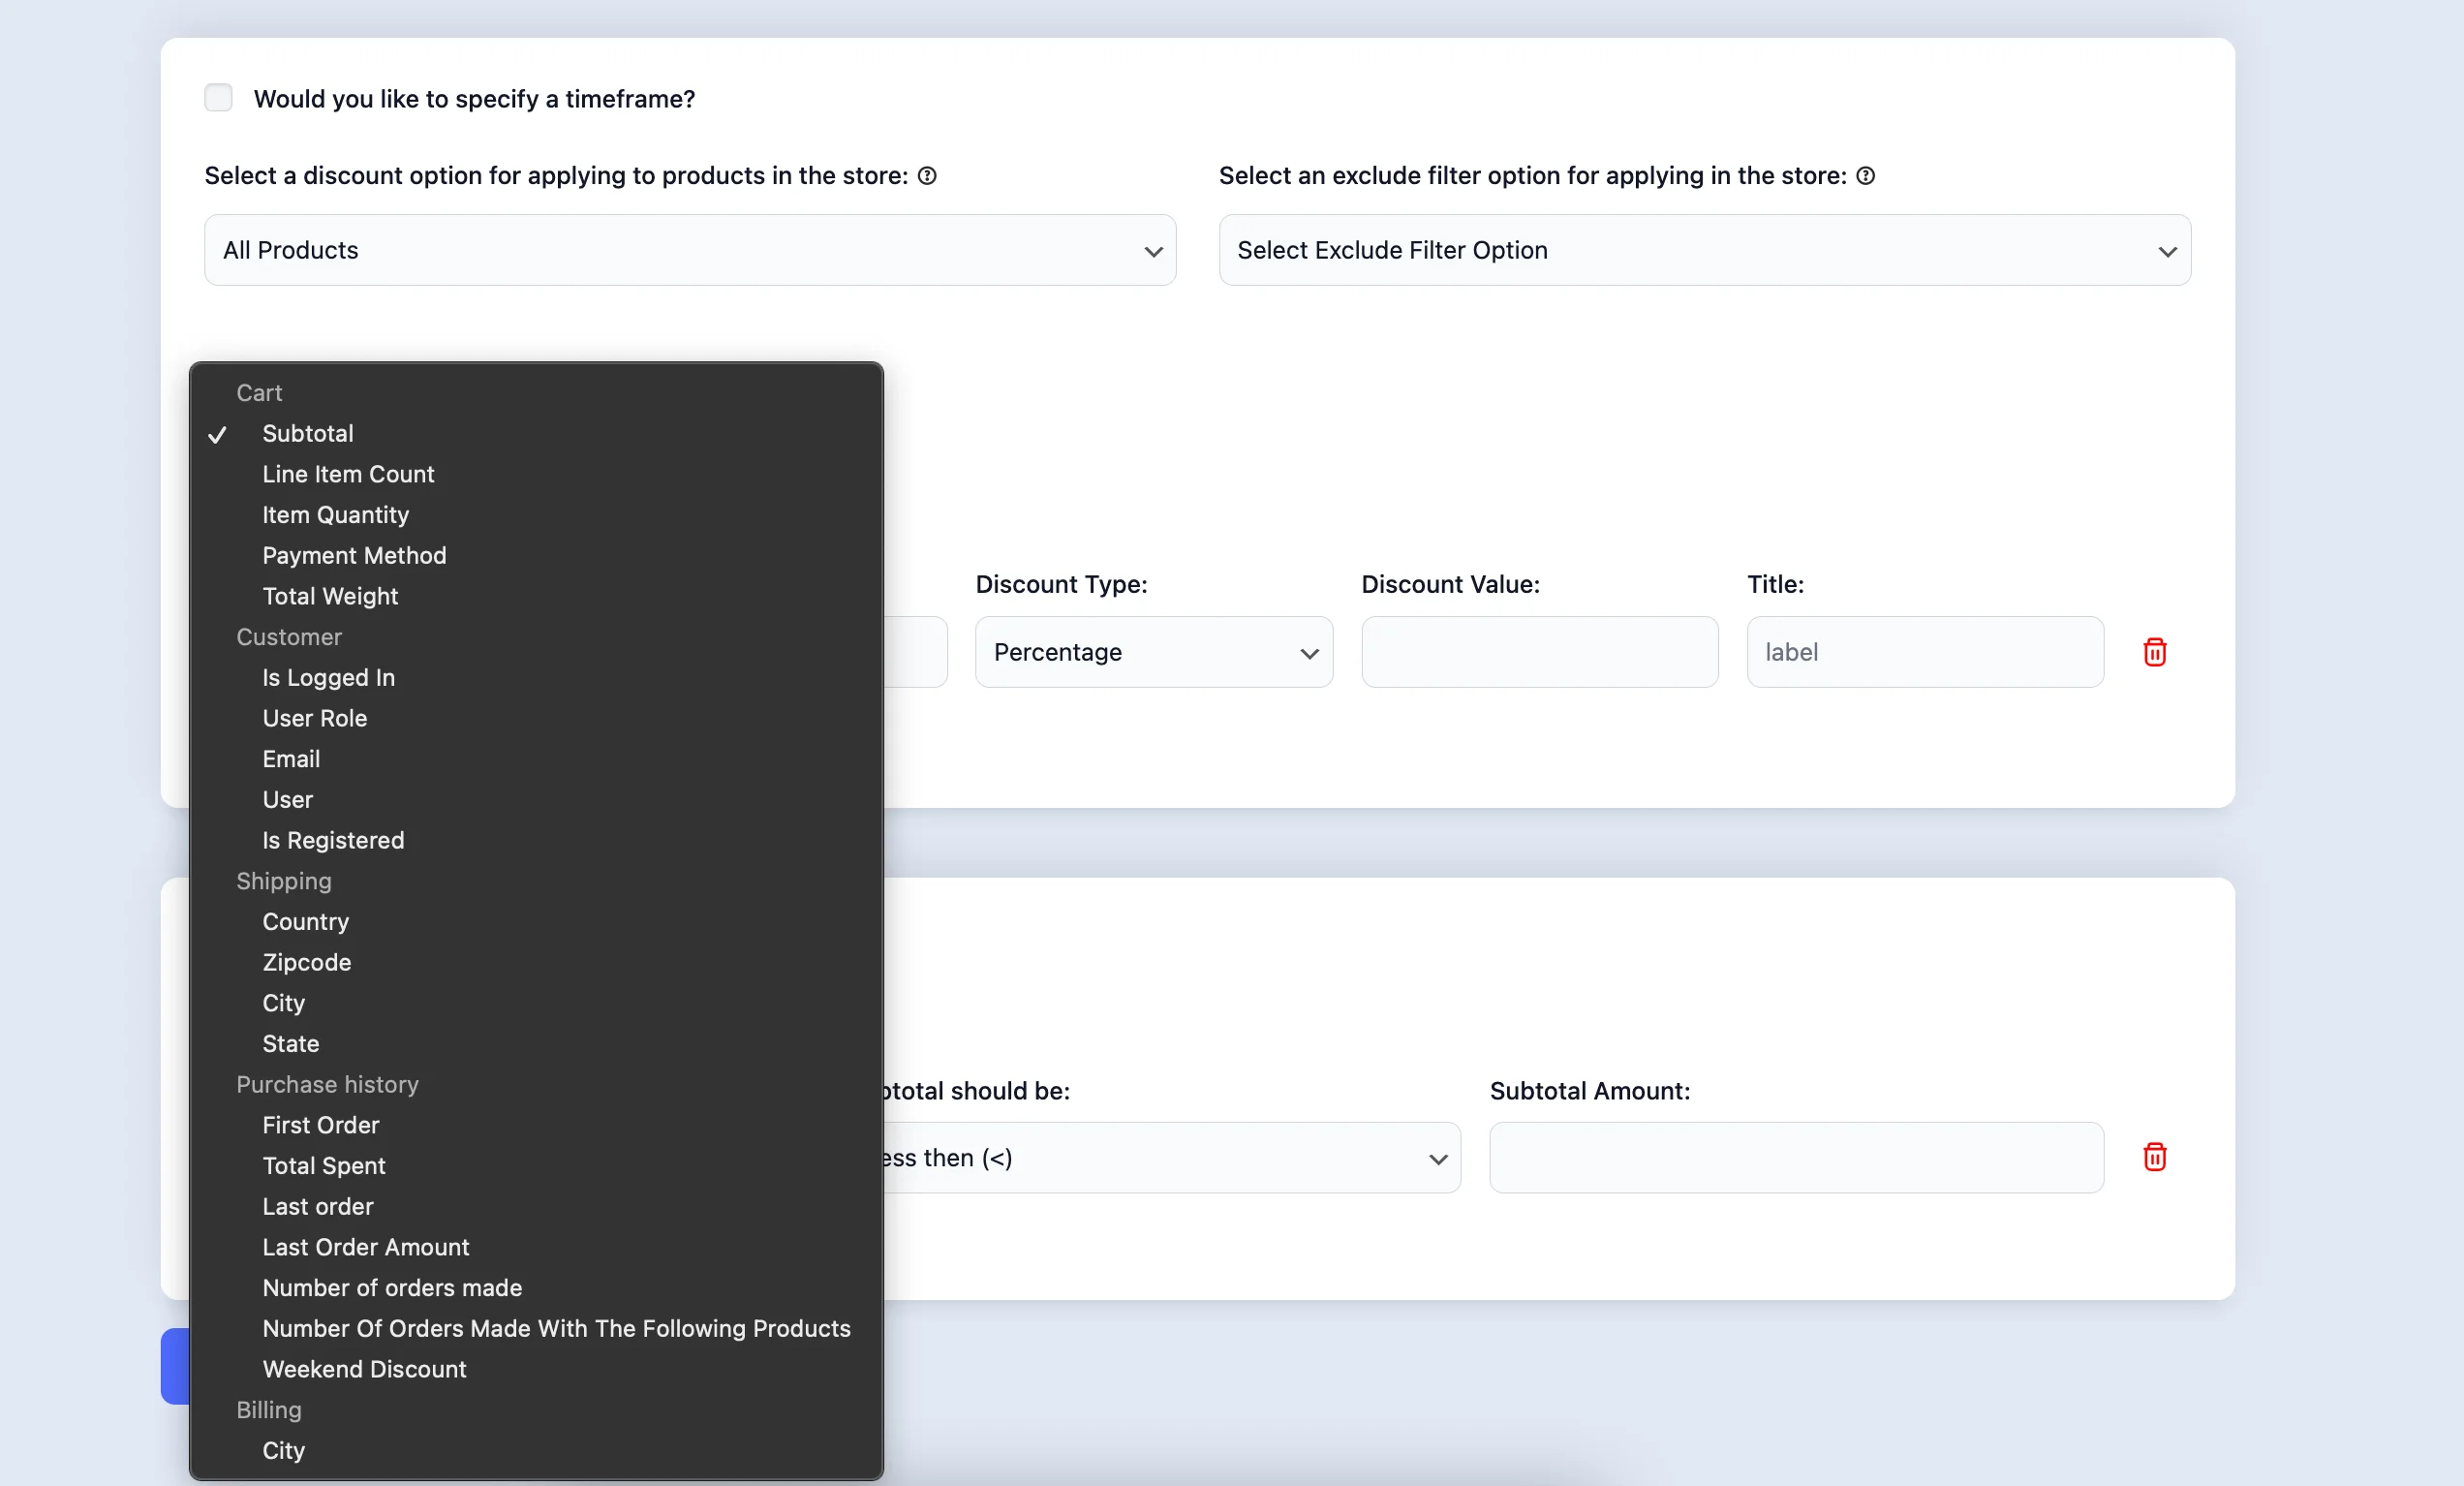Image resolution: width=2464 pixels, height=1486 pixels.
Task: Select Line Item Count option
Action: 348,474
